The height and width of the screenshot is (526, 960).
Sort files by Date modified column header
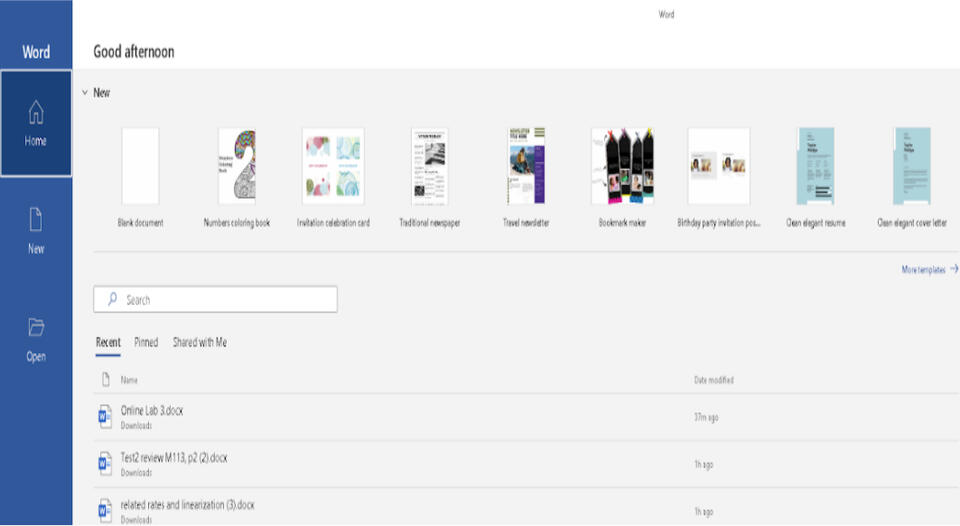[713, 380]
